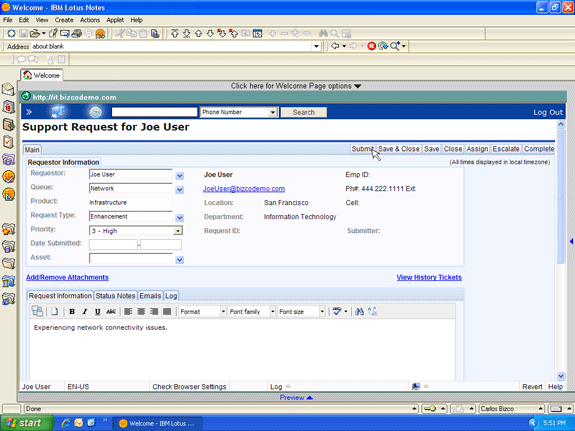Click the Underline formatting icon

click(98, 312)
